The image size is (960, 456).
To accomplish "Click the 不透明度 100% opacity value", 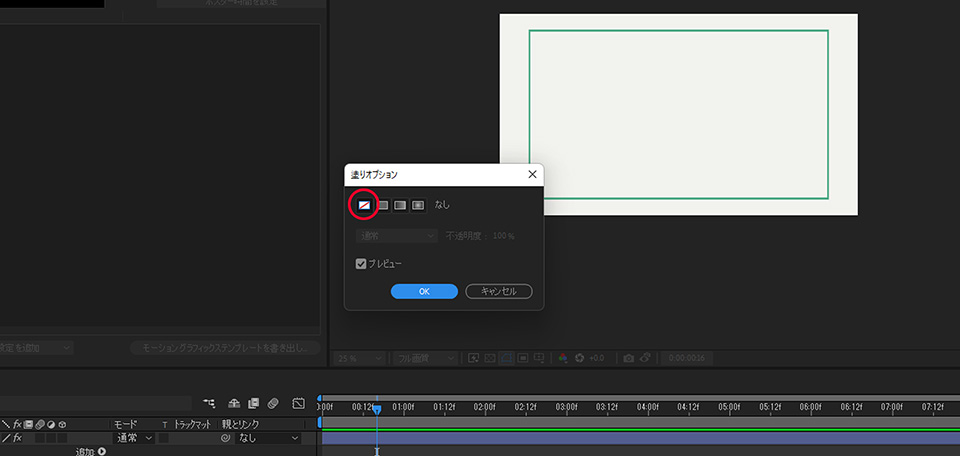I will [x=504, y=236].
